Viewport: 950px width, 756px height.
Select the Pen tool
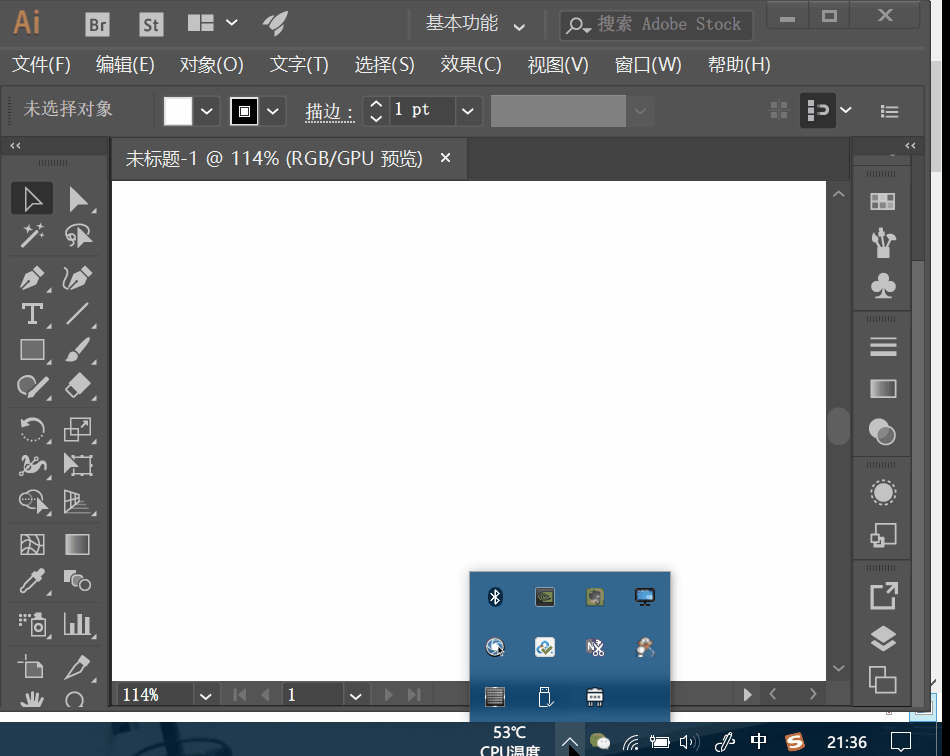32,277
